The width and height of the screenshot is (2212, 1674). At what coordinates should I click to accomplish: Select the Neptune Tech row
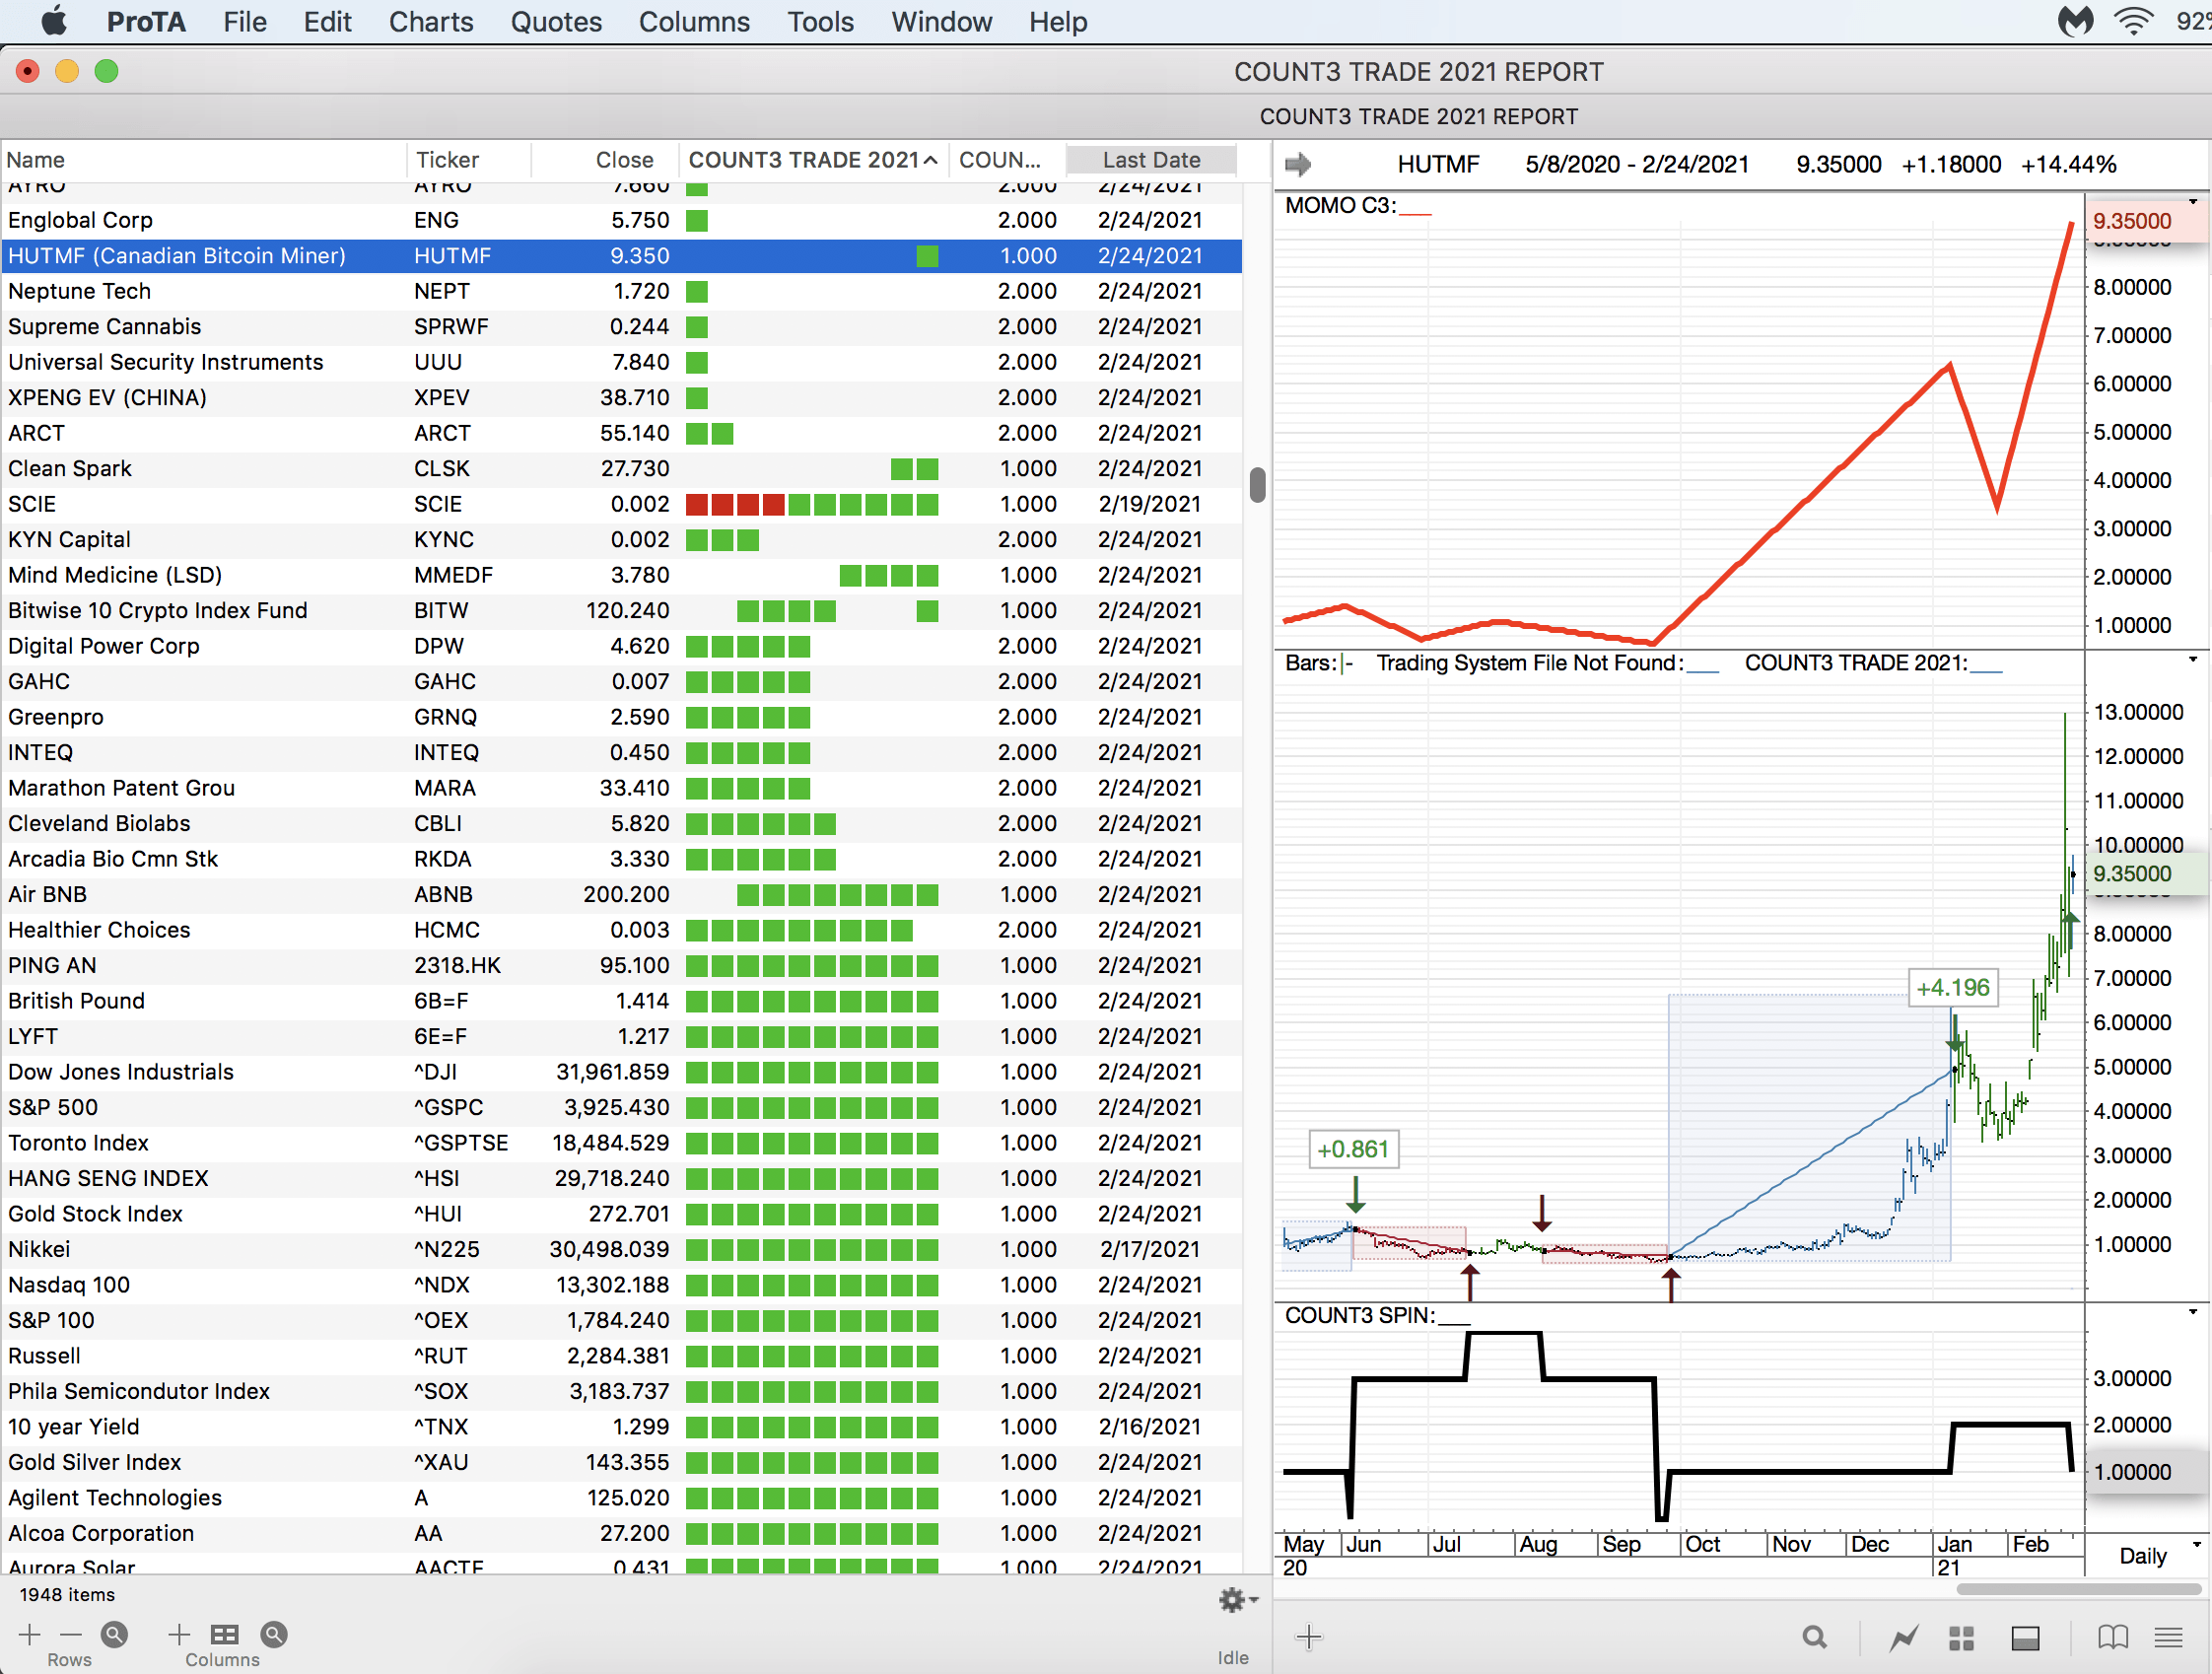tap(621, 291)
